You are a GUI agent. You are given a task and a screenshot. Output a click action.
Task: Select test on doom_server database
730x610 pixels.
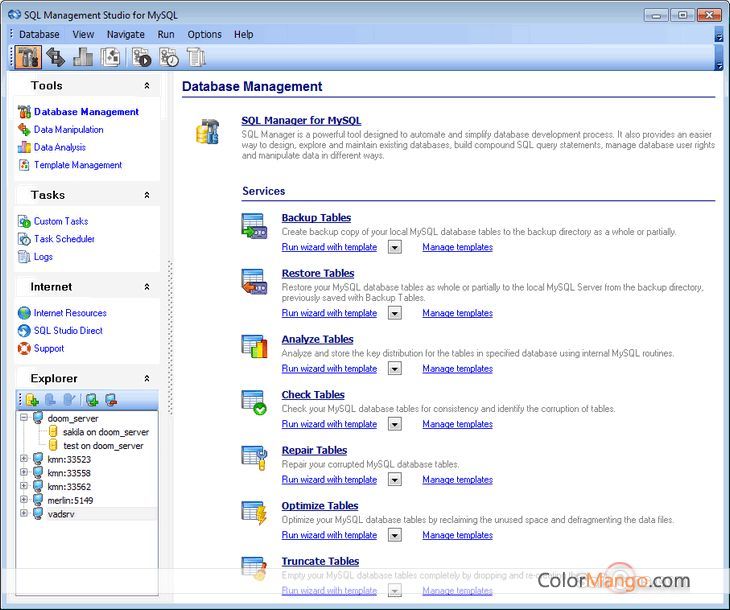(x=103, y=446)
